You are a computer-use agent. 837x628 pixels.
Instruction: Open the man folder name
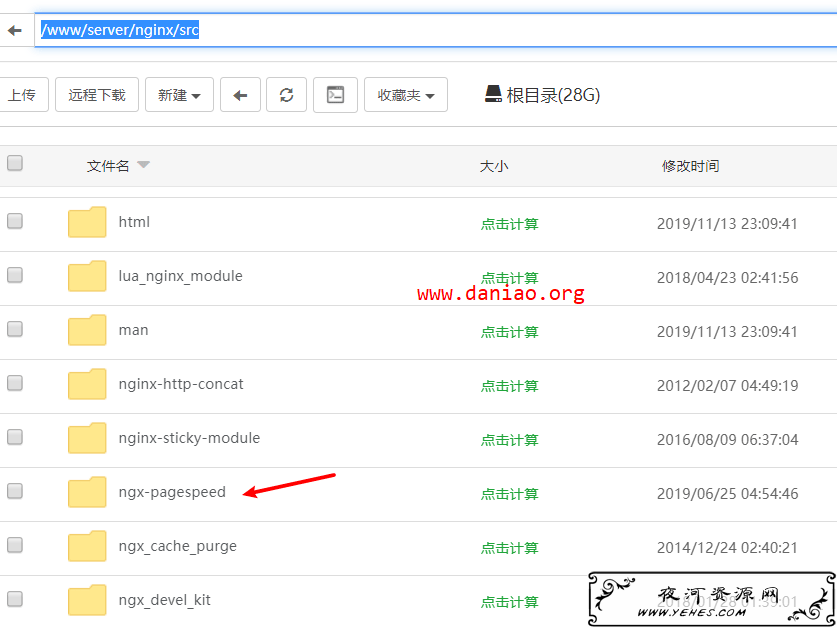point(133,330)
